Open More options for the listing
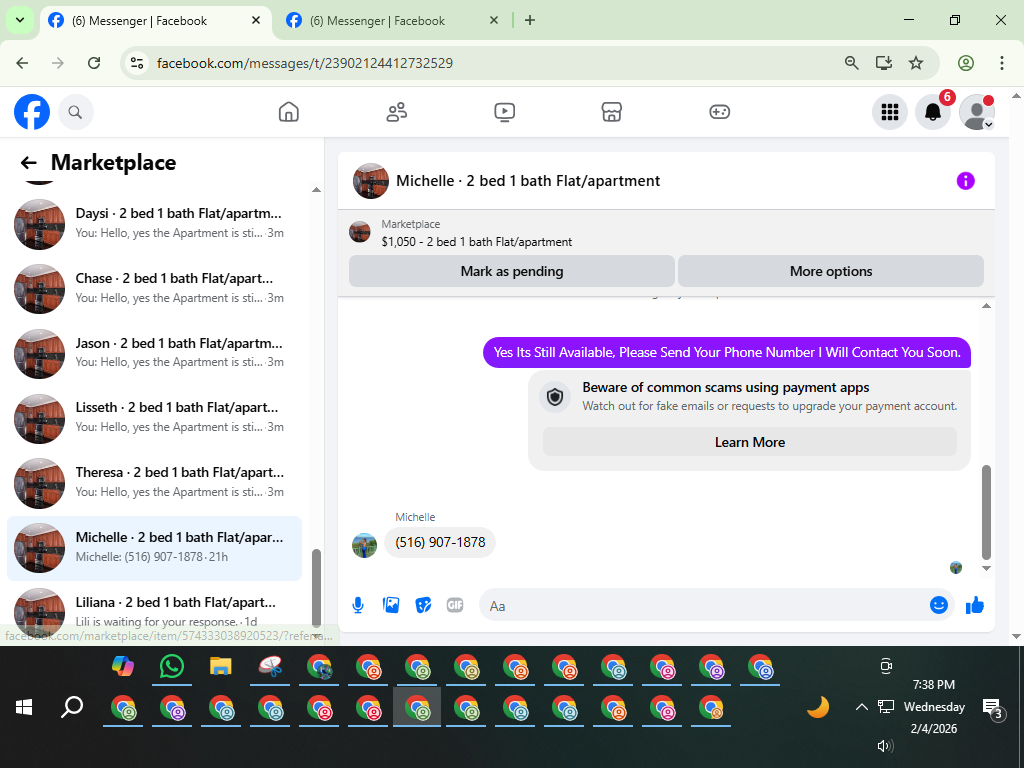 (x=831, y=271)
